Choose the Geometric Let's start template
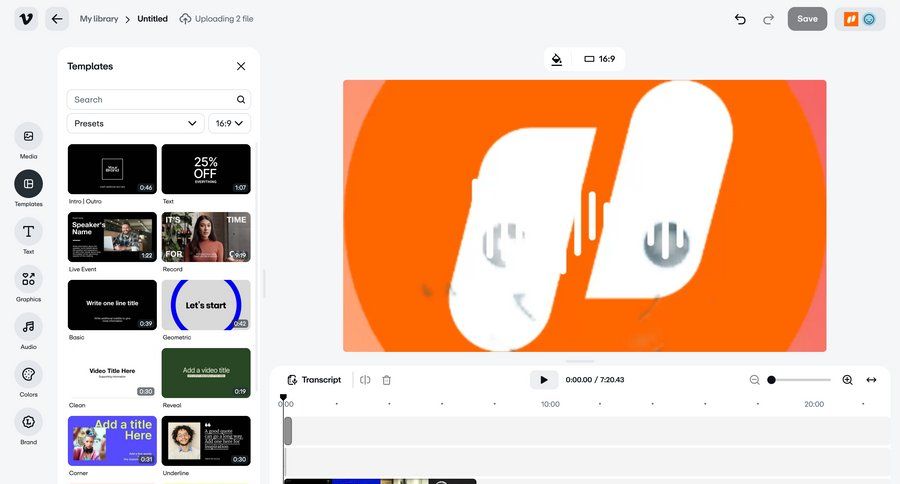The height and width of the screenshot is (484, 900). 206,305
